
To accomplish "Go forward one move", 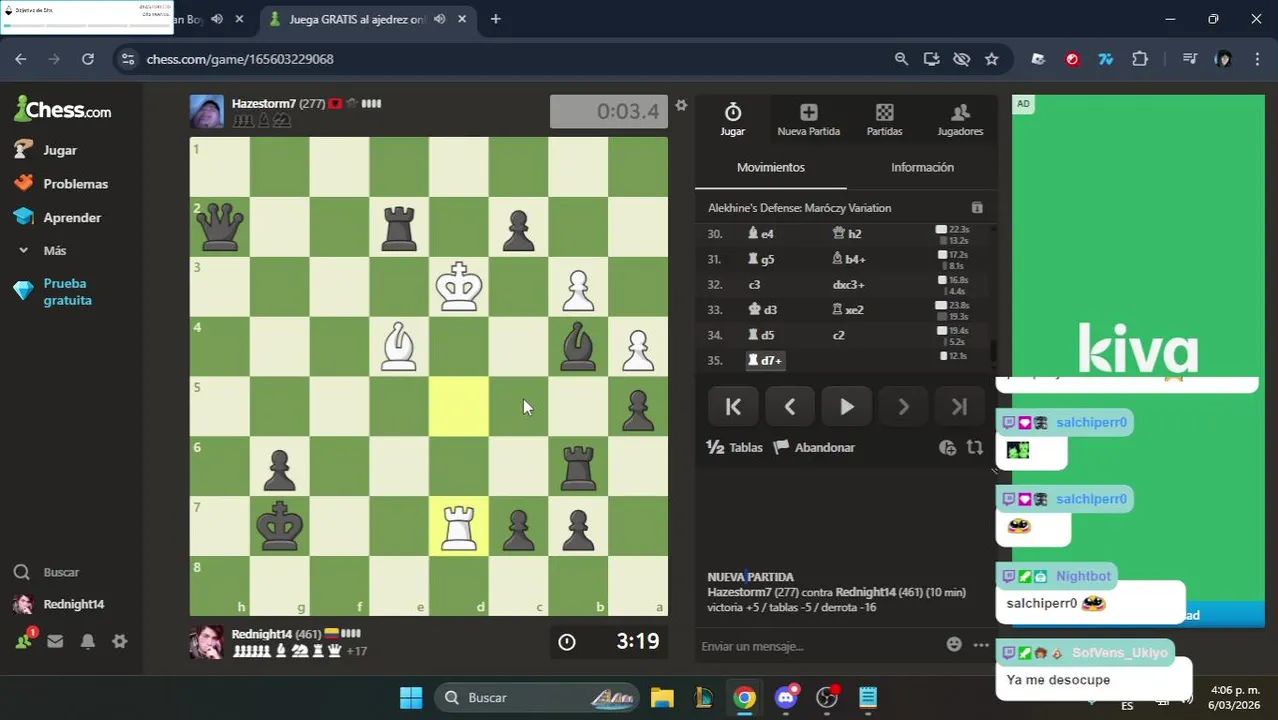I will (x=903, y=407).
